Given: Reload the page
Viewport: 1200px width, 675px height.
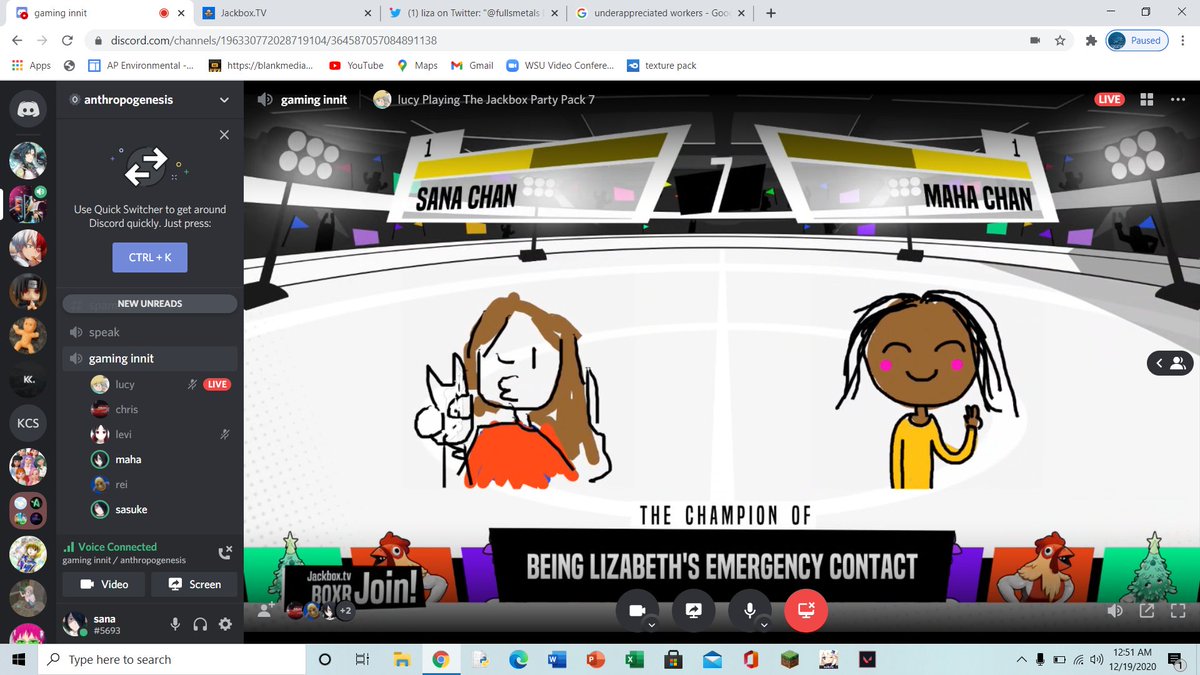Looking at the screenshot, I should point(67,40).
